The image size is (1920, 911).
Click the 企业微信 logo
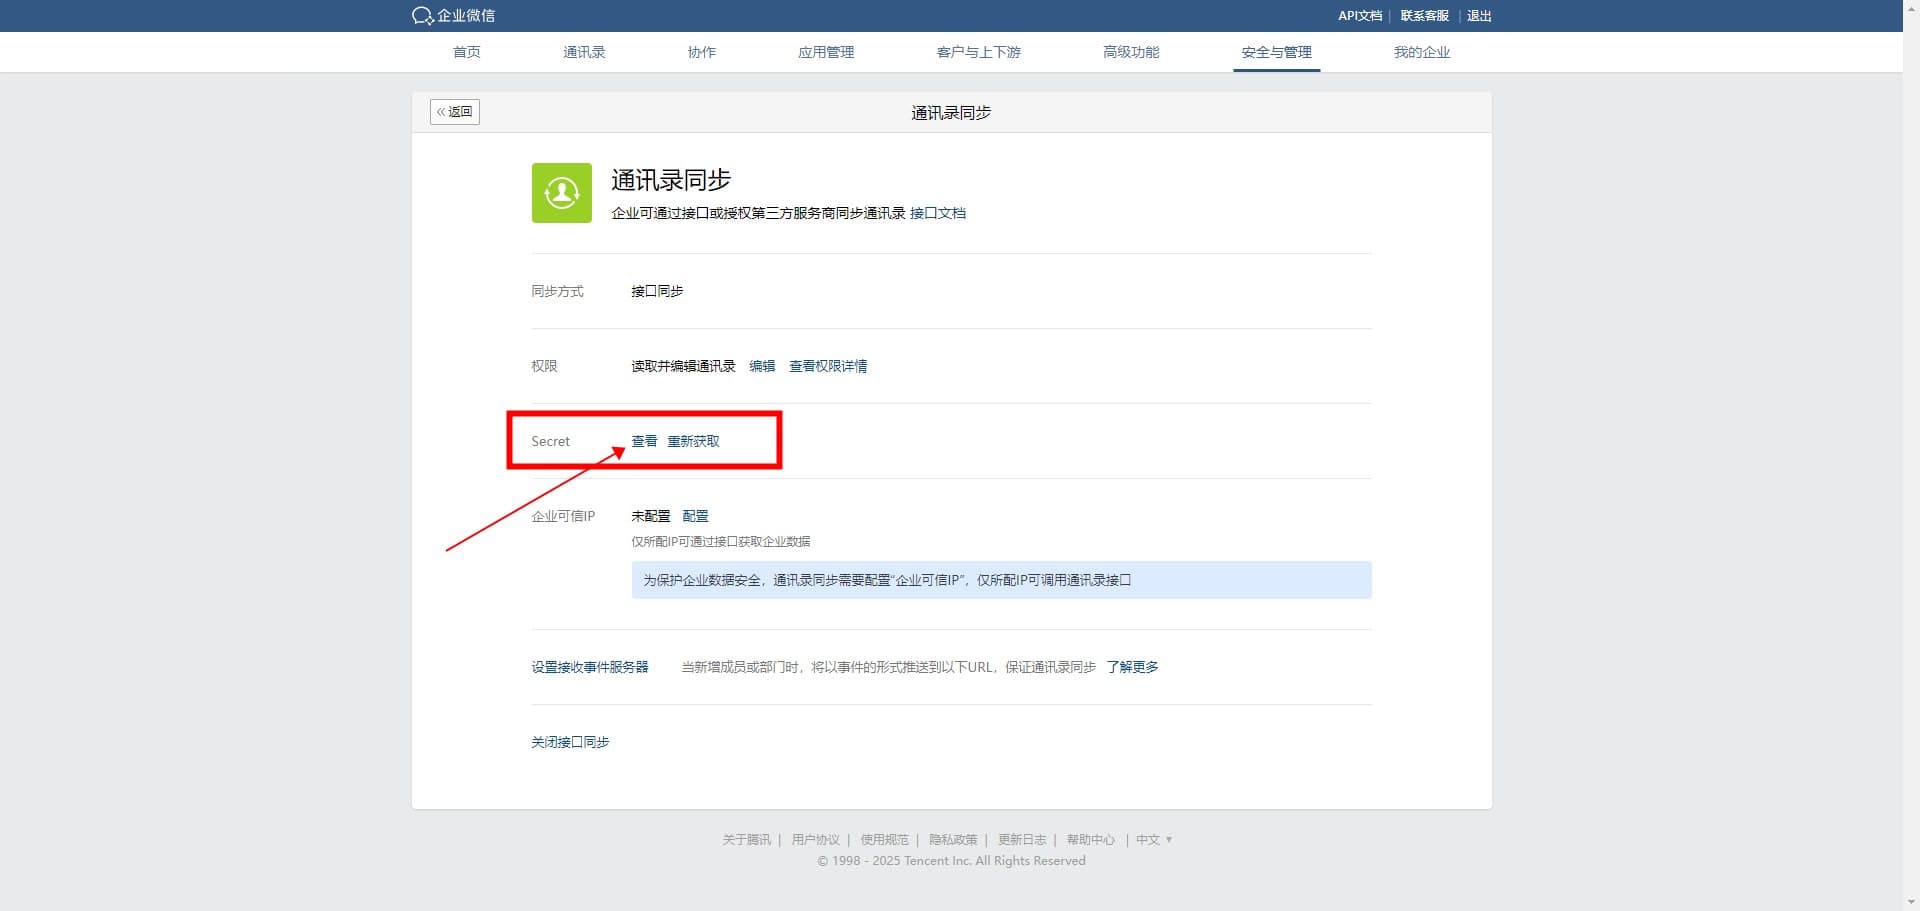click(453, 15)
